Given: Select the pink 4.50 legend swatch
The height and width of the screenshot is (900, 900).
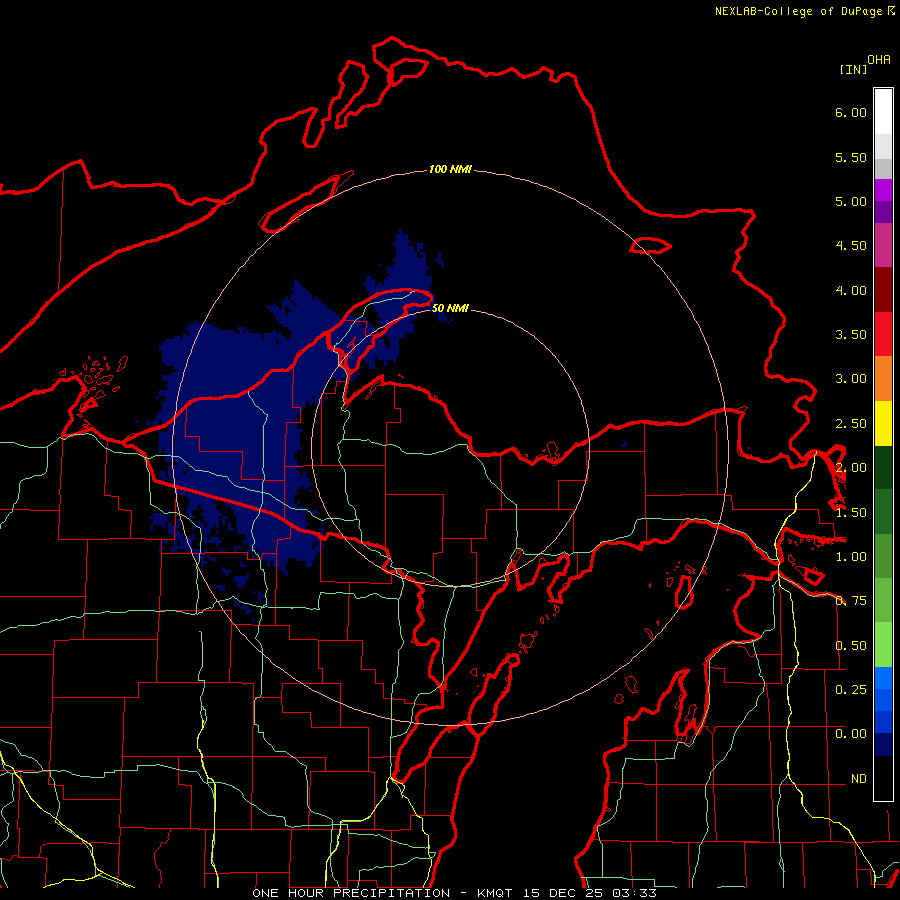Looking at the screenshot, I should click(883, 246).
